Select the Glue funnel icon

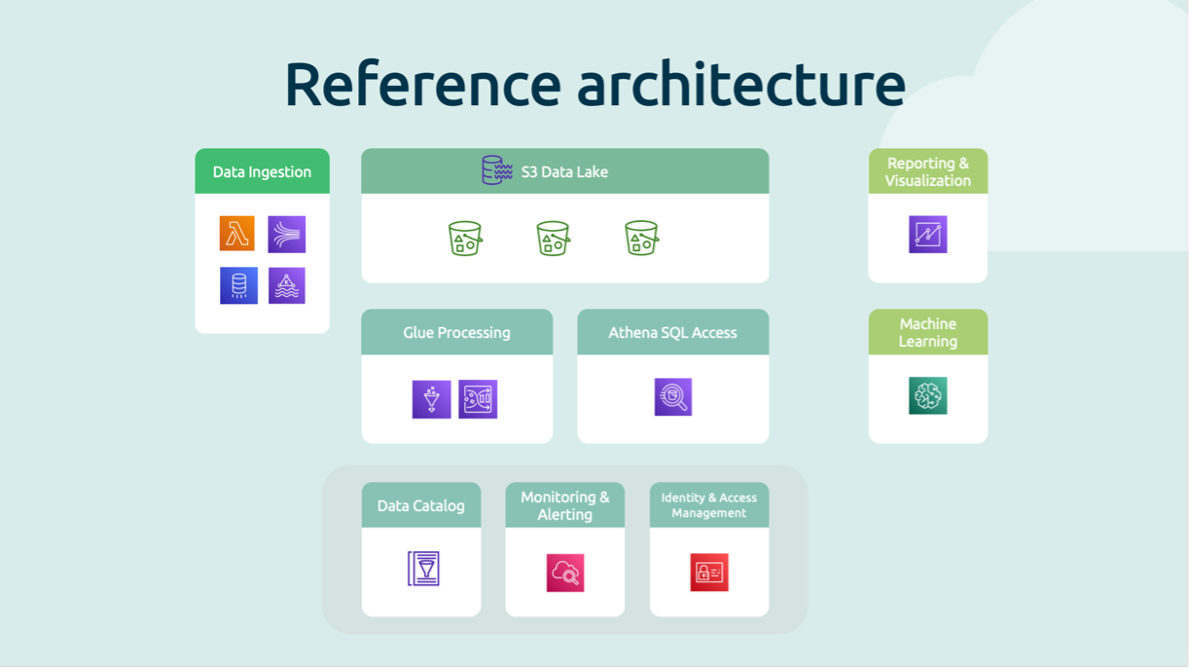pyautogui.click(x=431, y=399)
